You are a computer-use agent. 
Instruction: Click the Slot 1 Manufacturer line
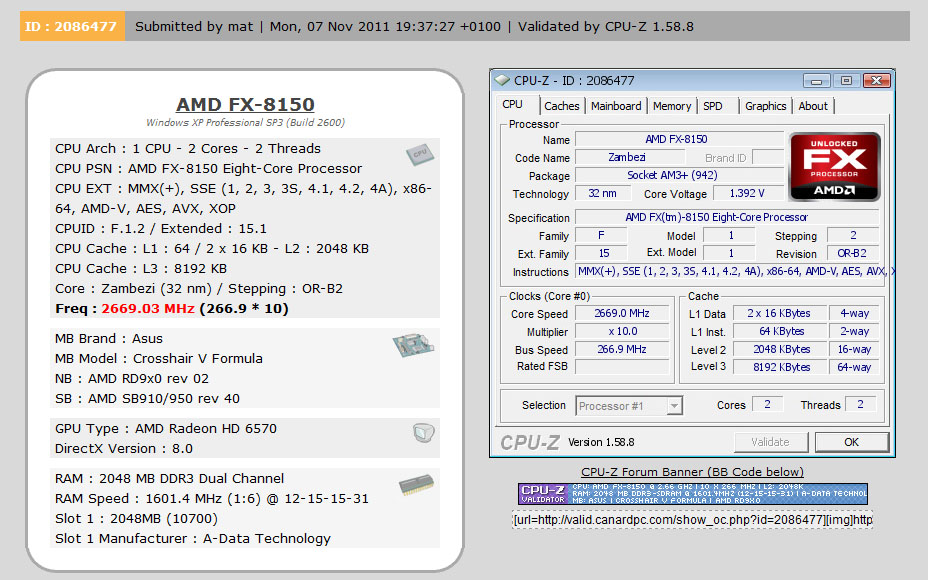[x=193, y=539]
